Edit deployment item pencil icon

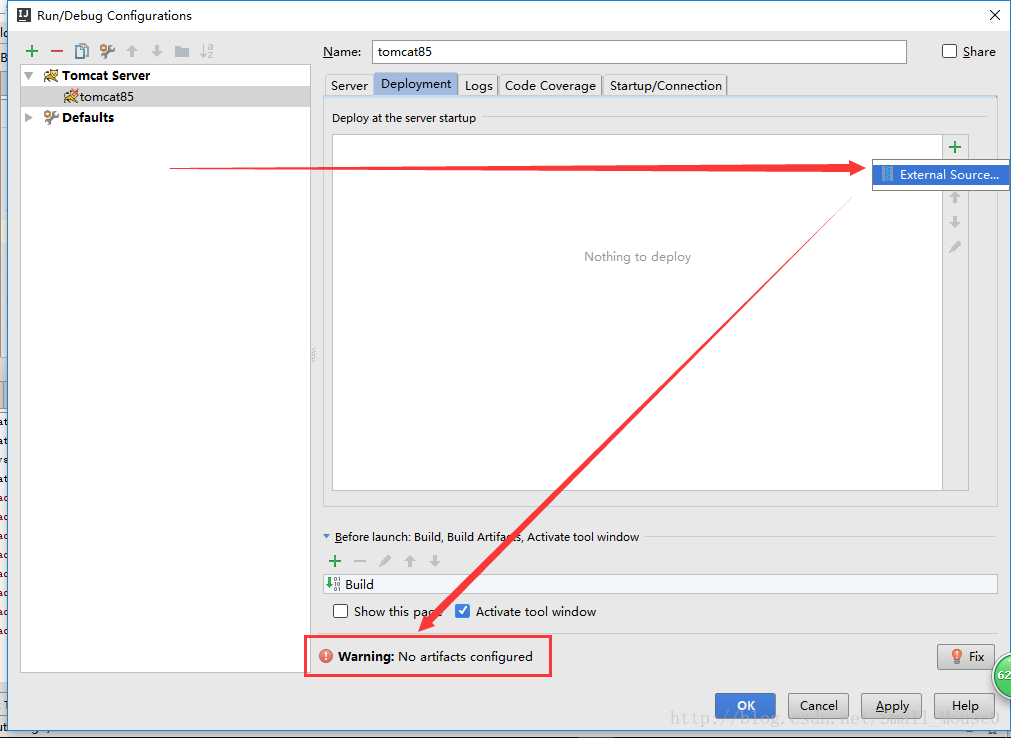[x=955, y=247]
